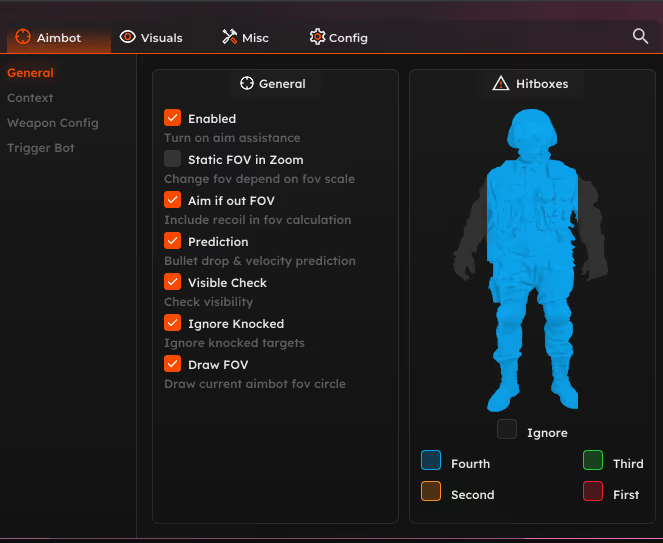The width and height of the screenshot is (663, 543).
Task: Uncheck the Enabled checkbox
Action: pyautogui.click(x=173, y=118)
